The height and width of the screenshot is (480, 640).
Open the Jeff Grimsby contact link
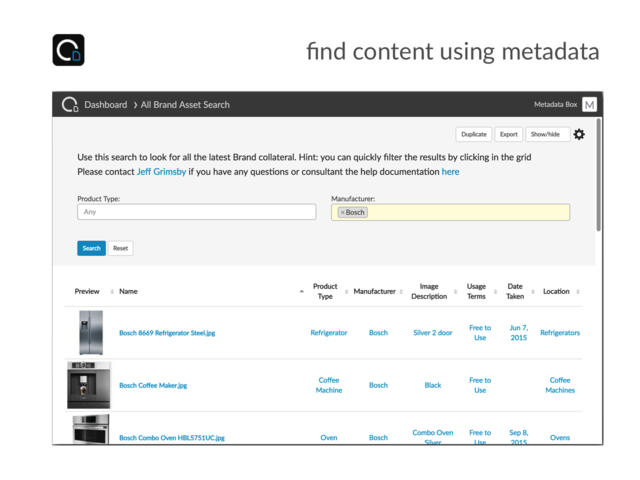point(161,172)
